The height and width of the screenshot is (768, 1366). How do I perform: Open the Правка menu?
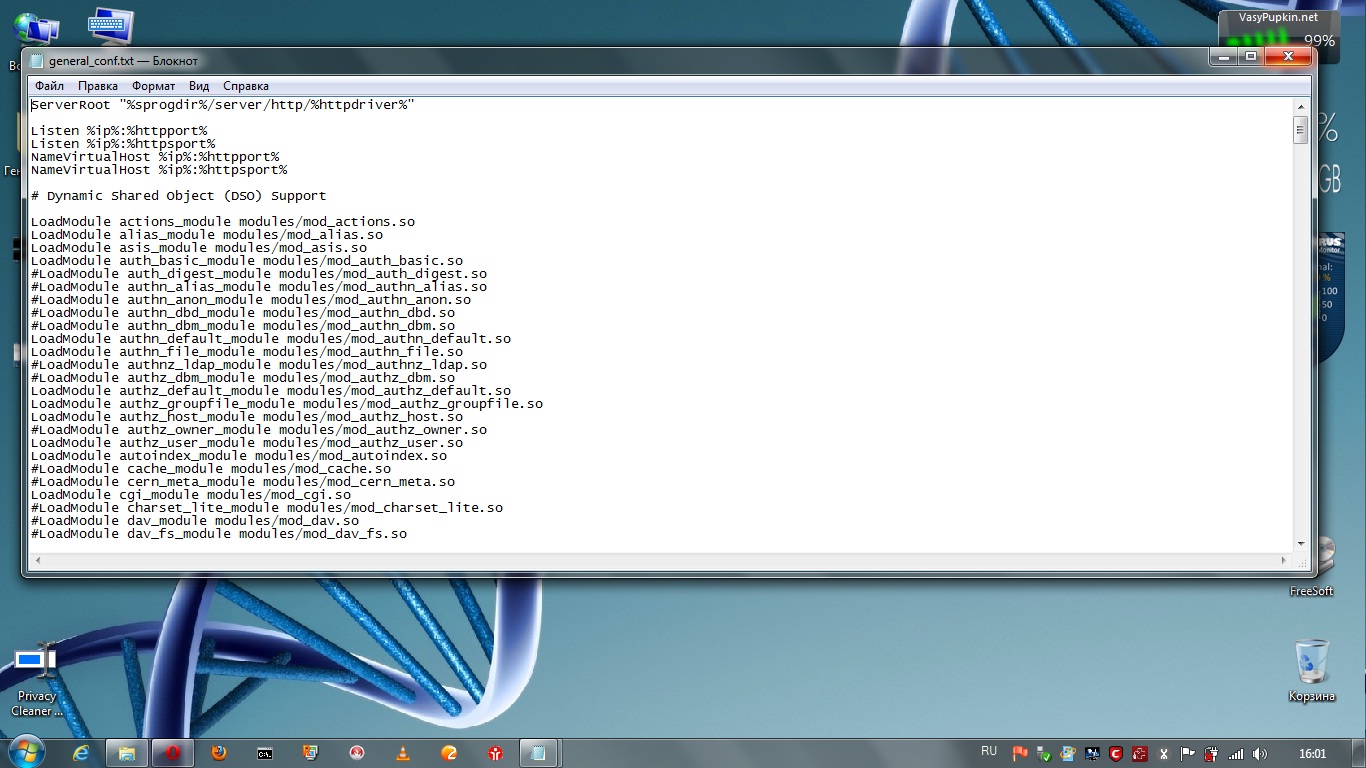pos(98,86)
